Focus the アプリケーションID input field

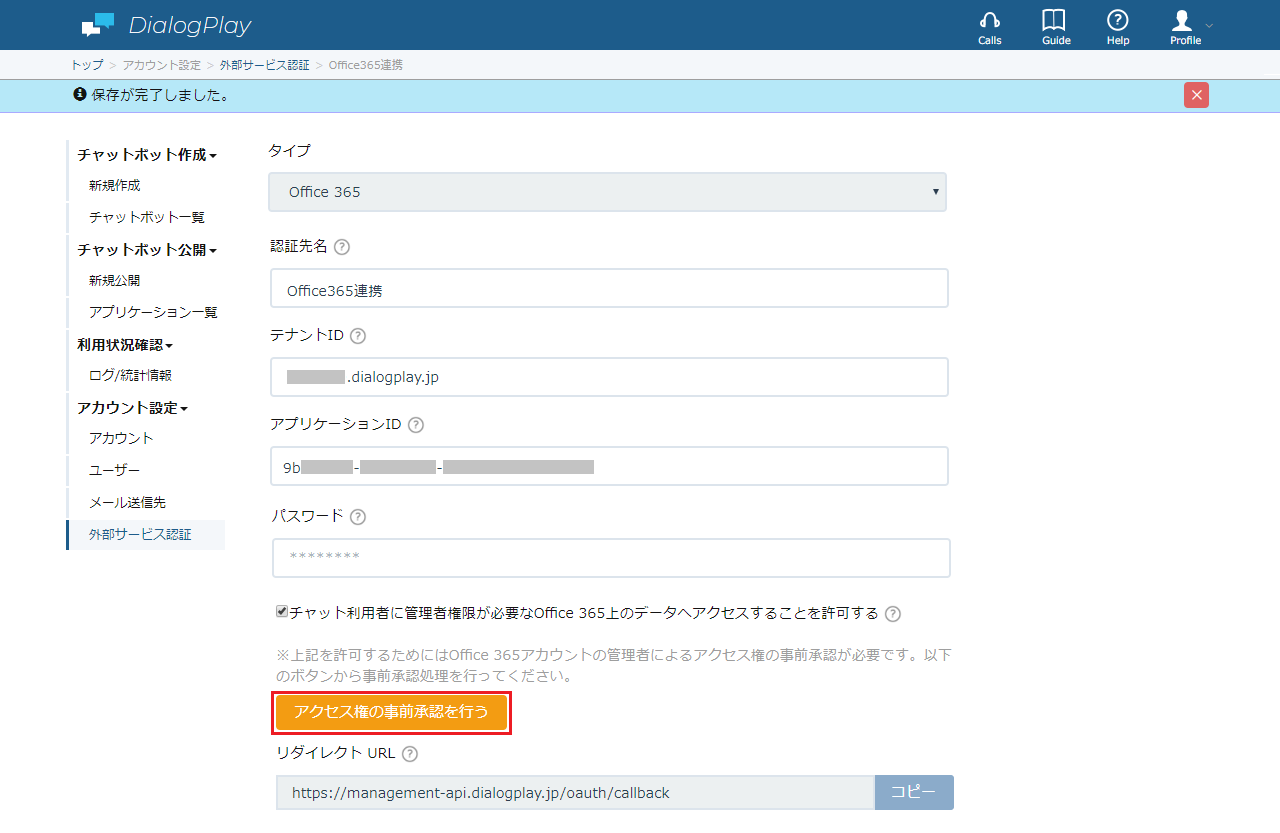[609, 466]
